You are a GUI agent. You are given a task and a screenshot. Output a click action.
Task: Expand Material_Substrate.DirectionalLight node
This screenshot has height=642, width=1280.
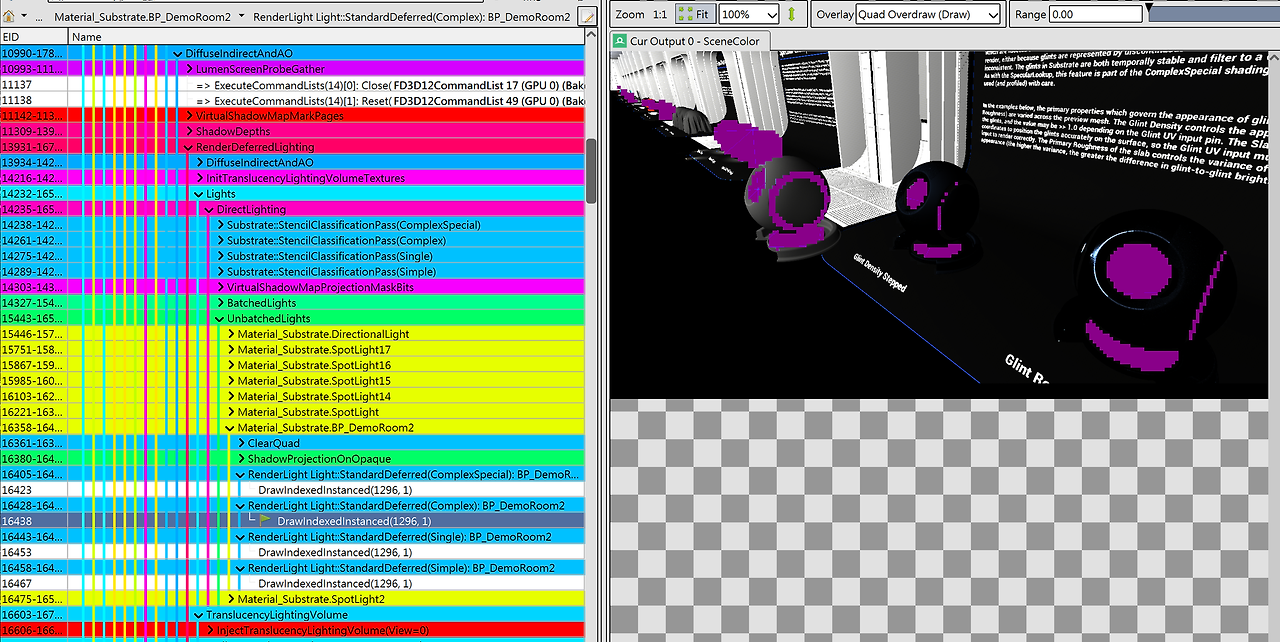pyautogui.click(x=231, y=334)
